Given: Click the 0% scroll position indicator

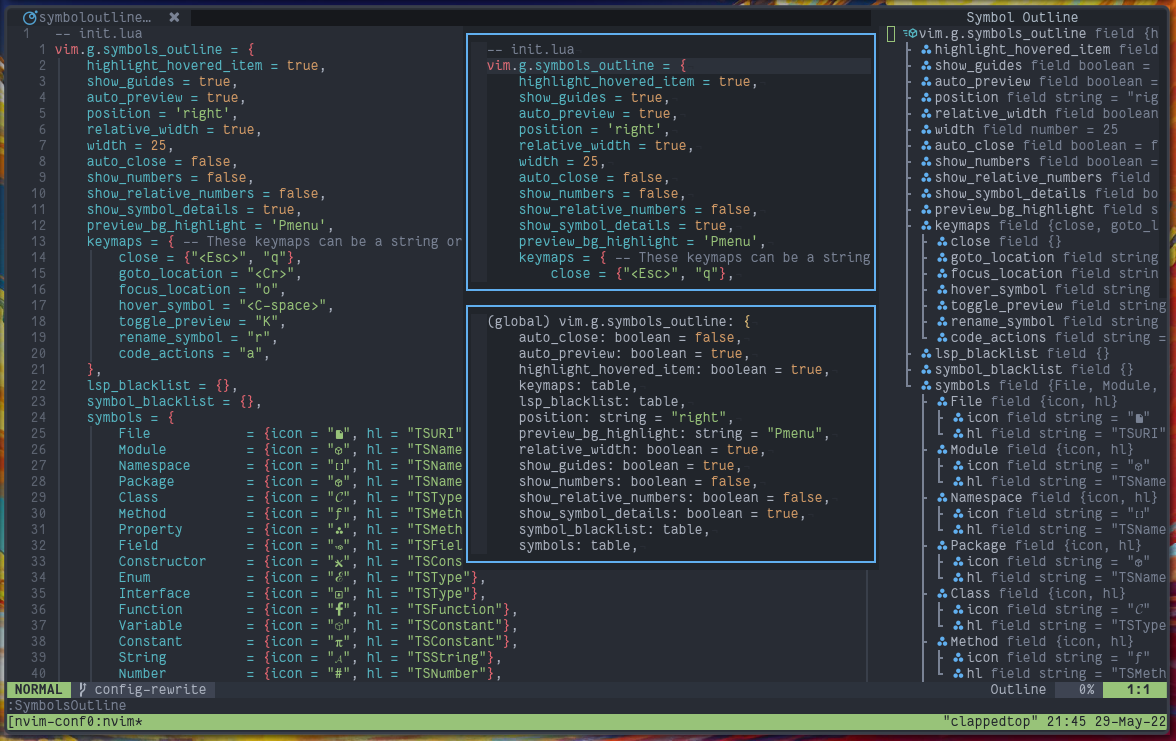Looking at the screenshot, I should click(x=1086, y=689).
